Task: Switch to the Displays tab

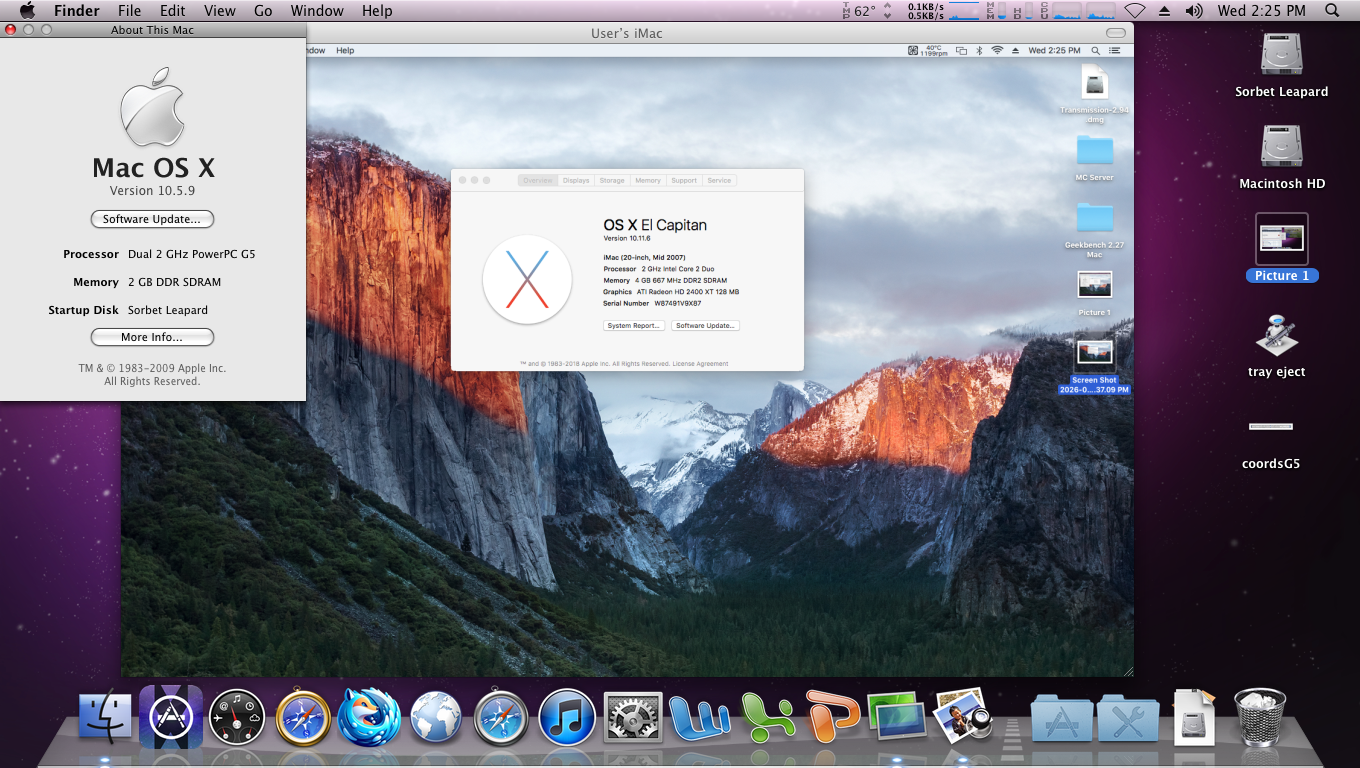Action: pyautogui.click(x=576, y=180)
